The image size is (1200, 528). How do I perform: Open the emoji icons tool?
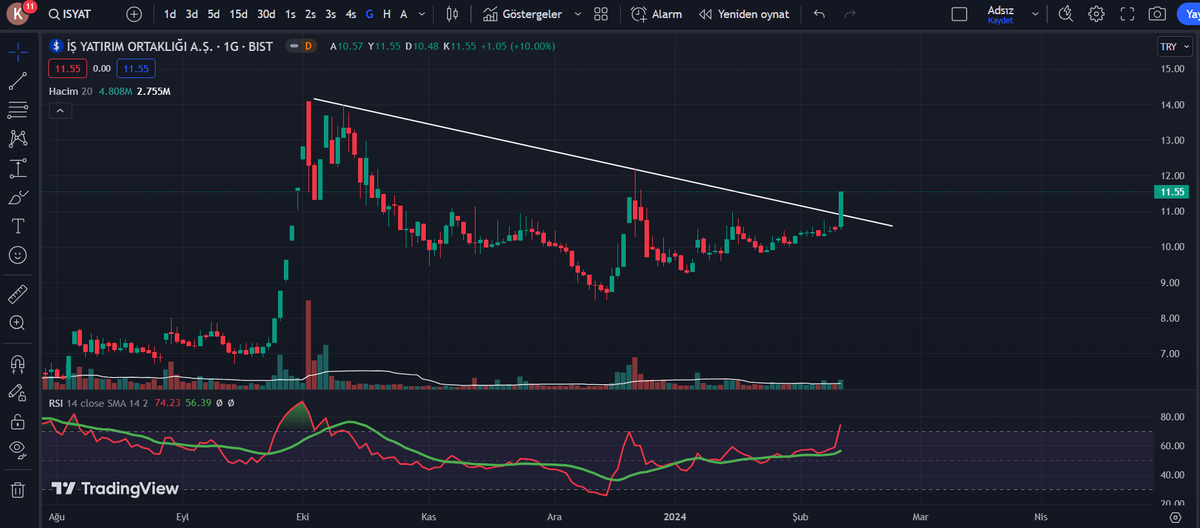pos(17,255)
